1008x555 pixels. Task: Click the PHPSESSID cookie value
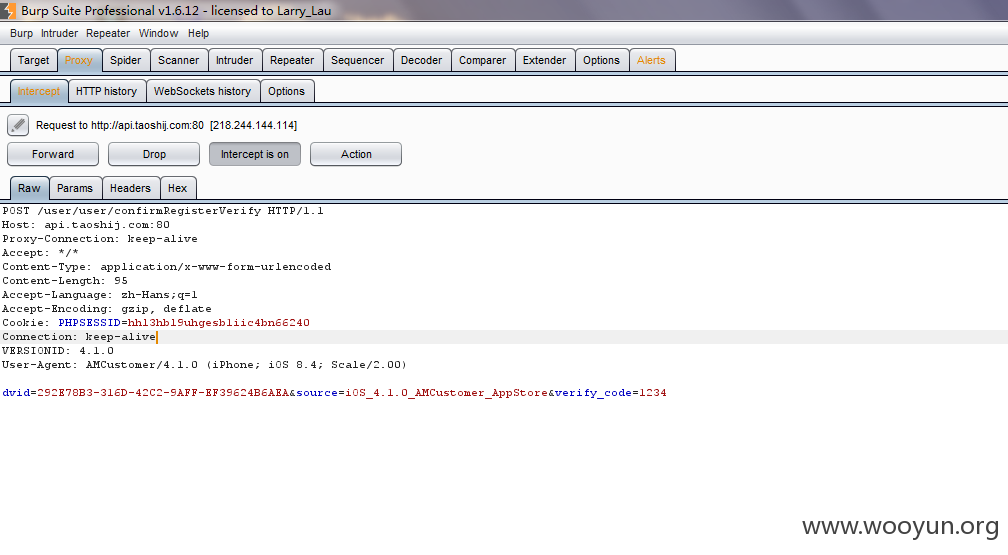(219, 323)
